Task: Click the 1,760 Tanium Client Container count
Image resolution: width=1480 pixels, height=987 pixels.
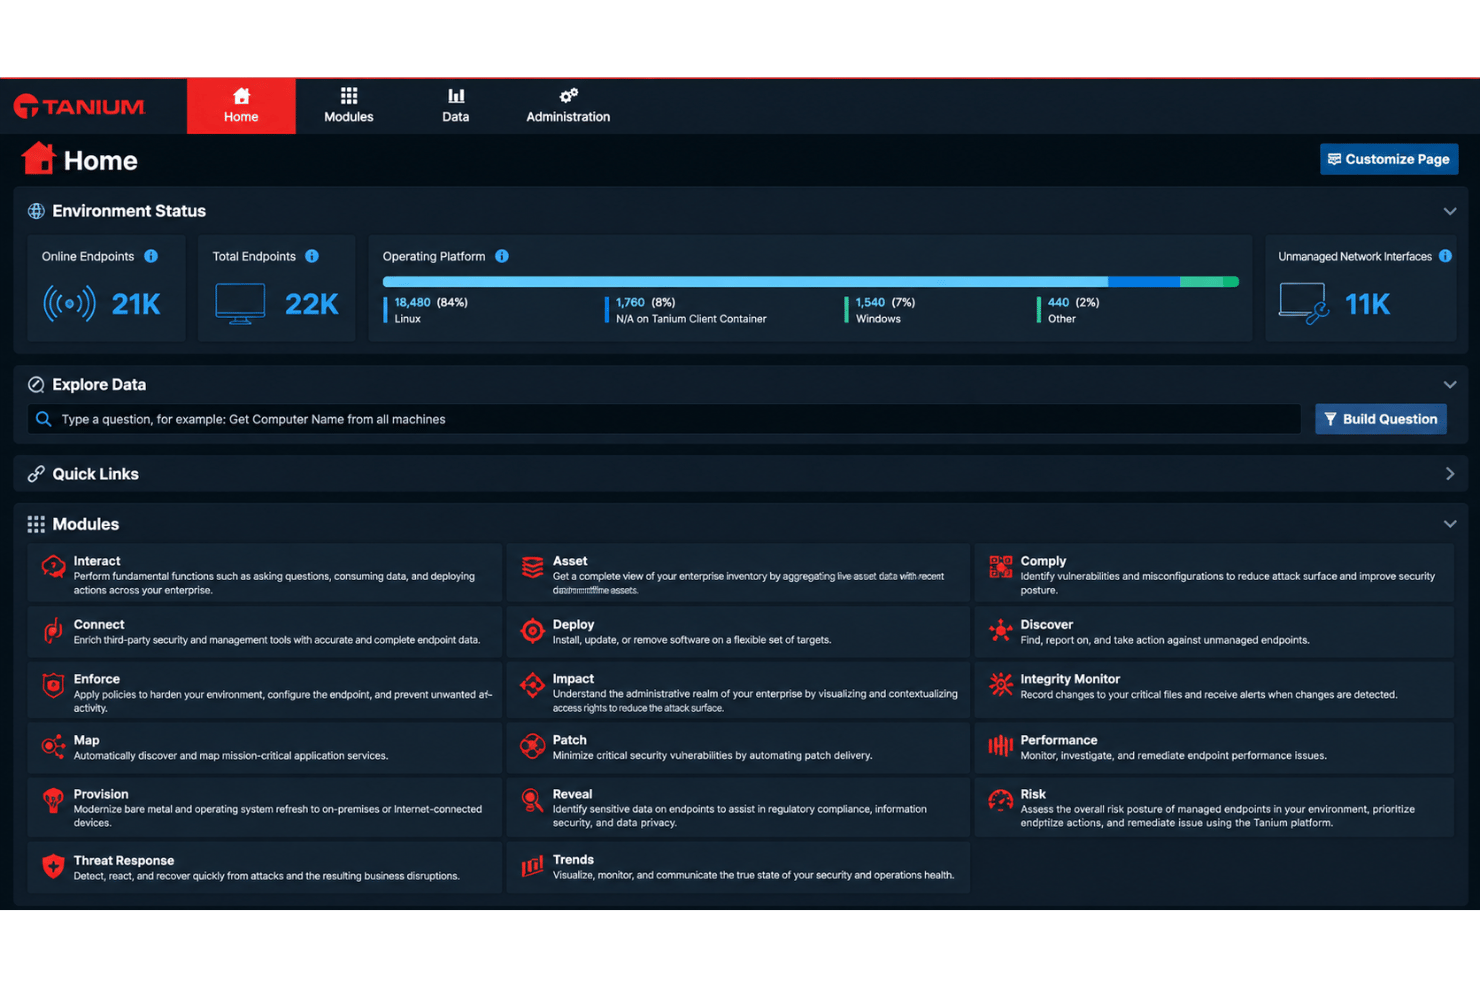Action: pyautogui.click(x=630, y=302)
